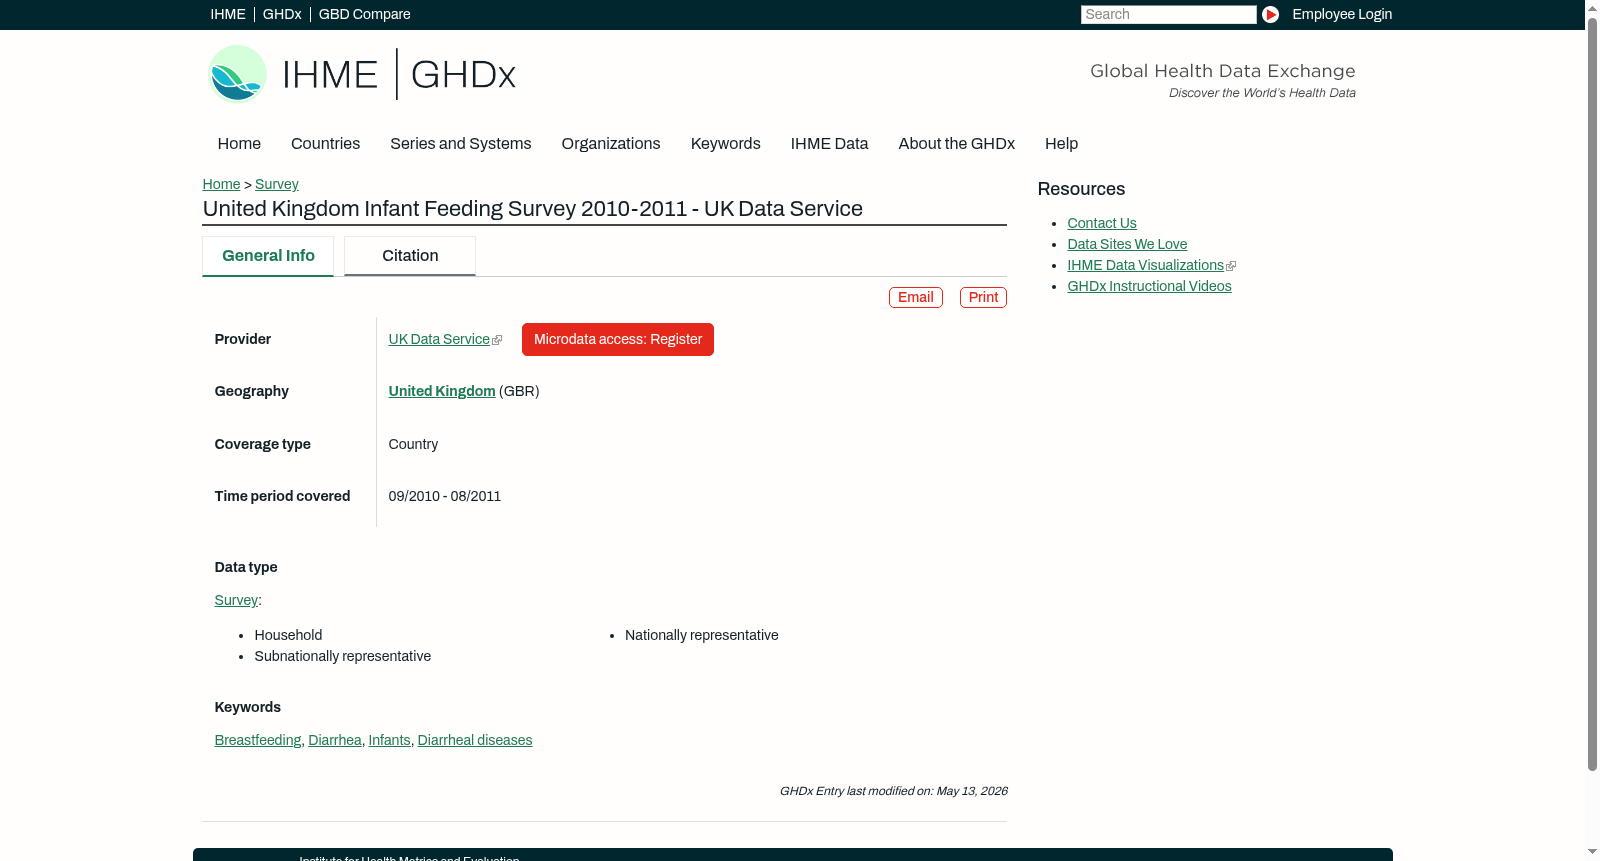This screenshot has height=861, width=1600.
Task: Click the 'Coverage type' field label
Action: (x=263, y=444)
